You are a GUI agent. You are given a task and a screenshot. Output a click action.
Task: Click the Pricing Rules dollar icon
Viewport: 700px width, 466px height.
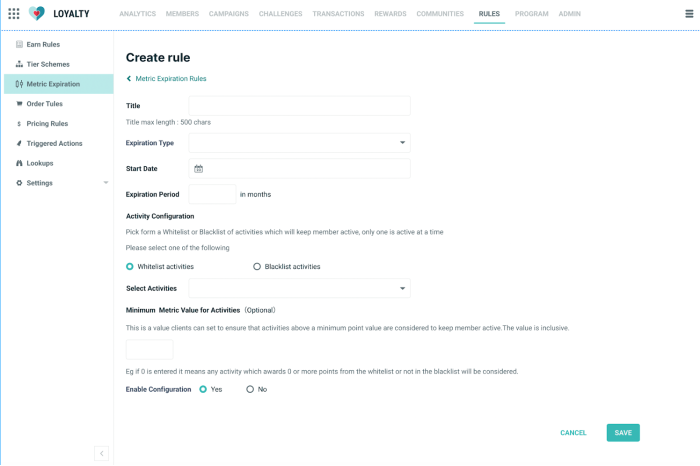[x=20, y=123]
